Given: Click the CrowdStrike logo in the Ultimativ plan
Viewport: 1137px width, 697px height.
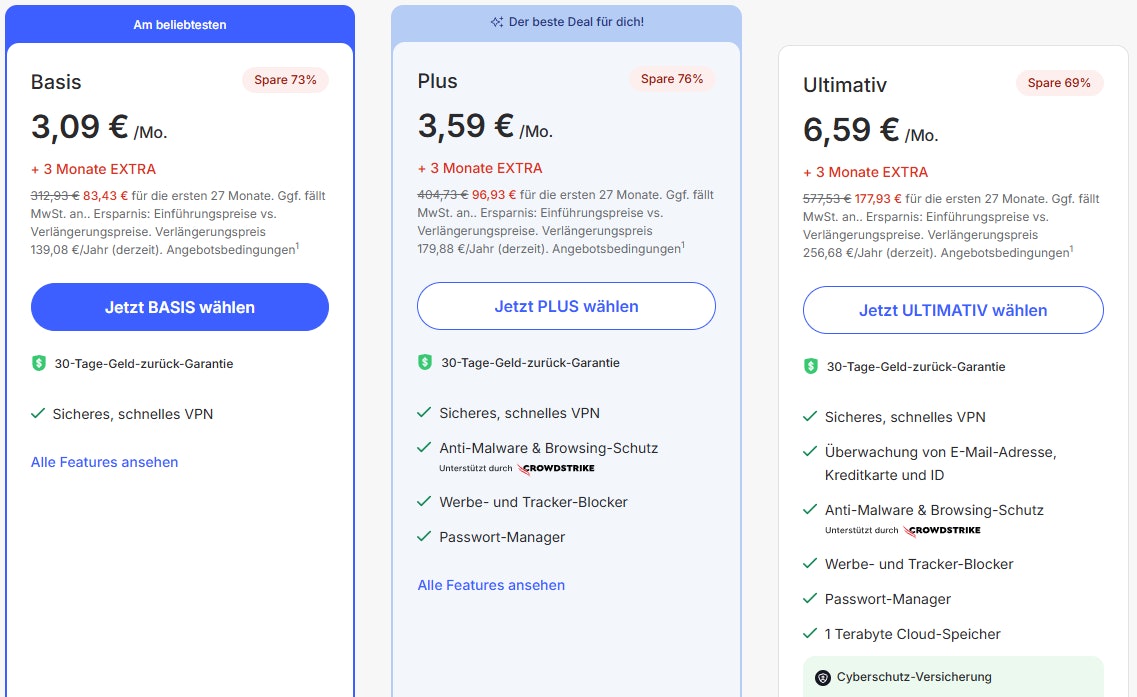Looking at the screenshot, I should (942, 530).
